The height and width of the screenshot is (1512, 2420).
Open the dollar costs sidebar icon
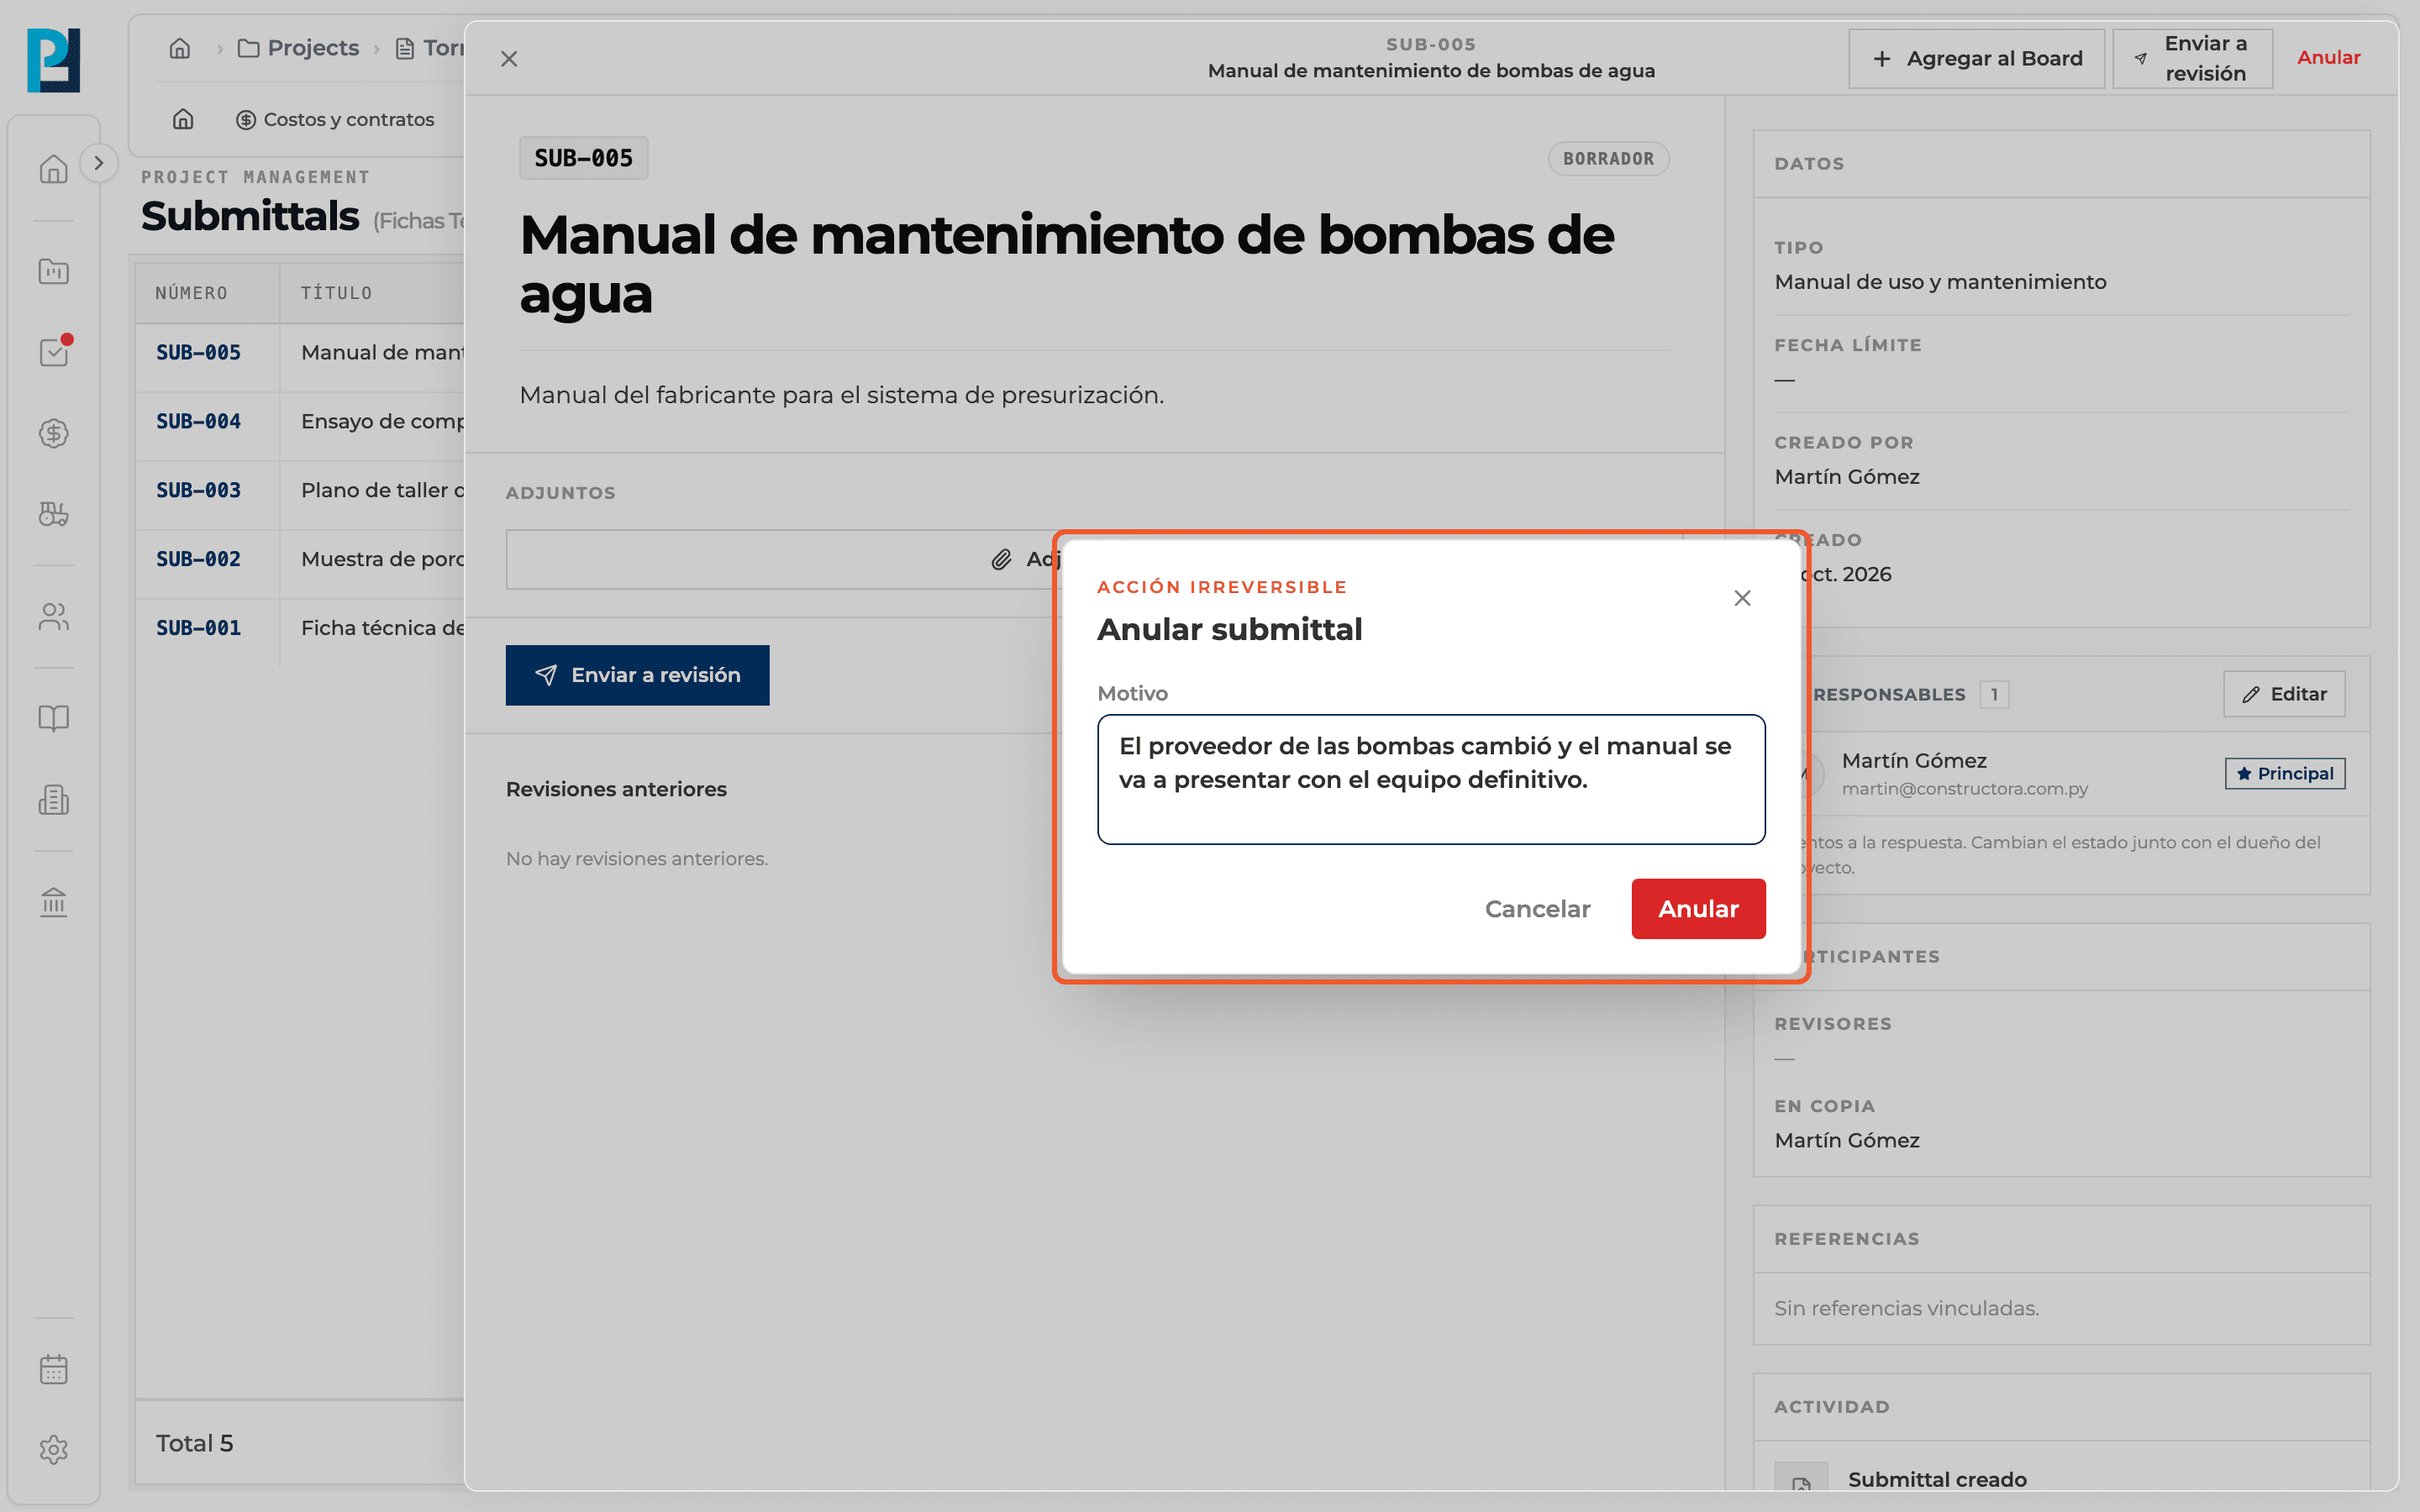click(54, 433)
